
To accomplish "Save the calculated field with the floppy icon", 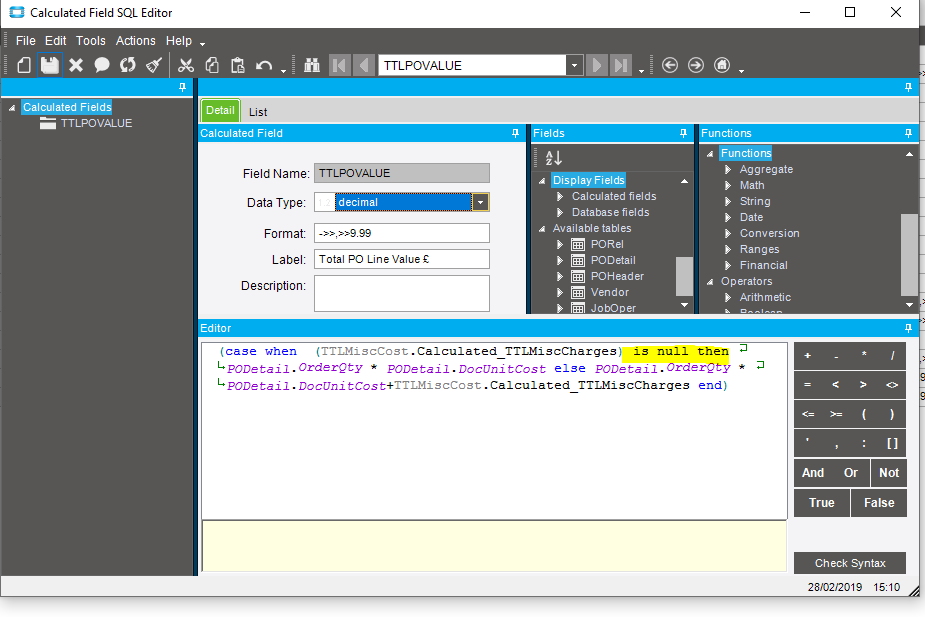I will coord(50,65).
